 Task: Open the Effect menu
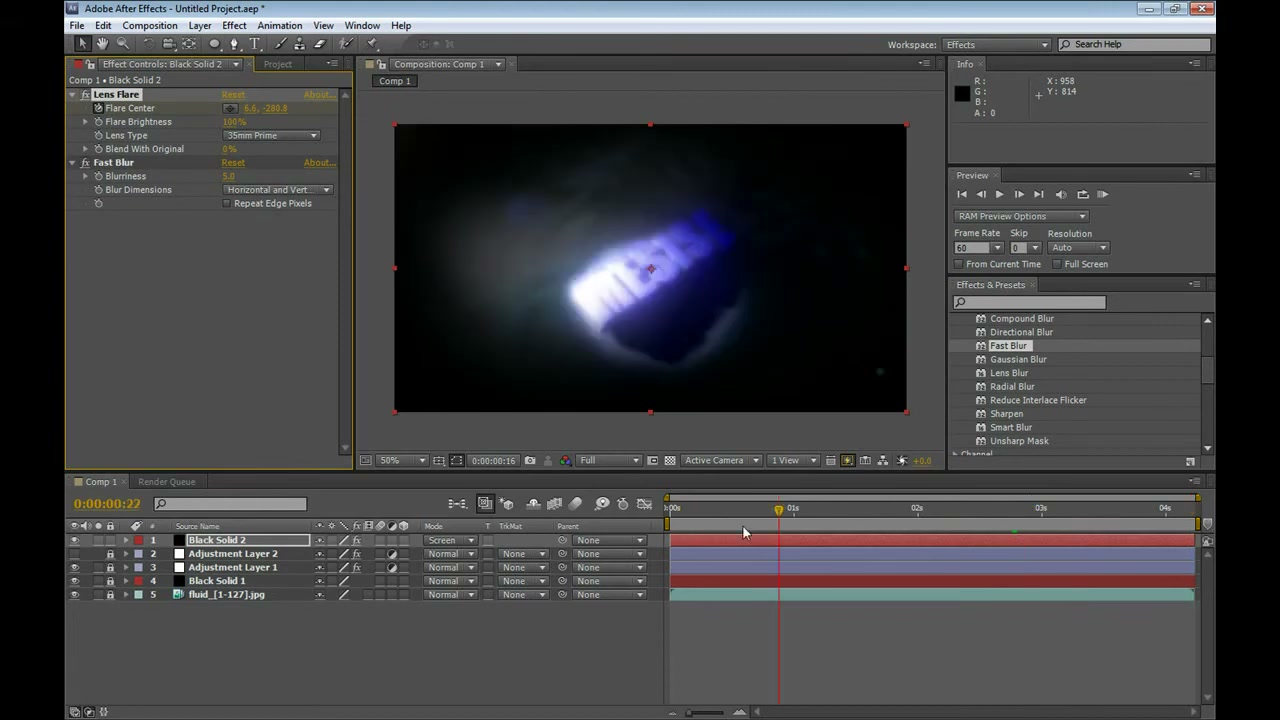pos(234,25)
